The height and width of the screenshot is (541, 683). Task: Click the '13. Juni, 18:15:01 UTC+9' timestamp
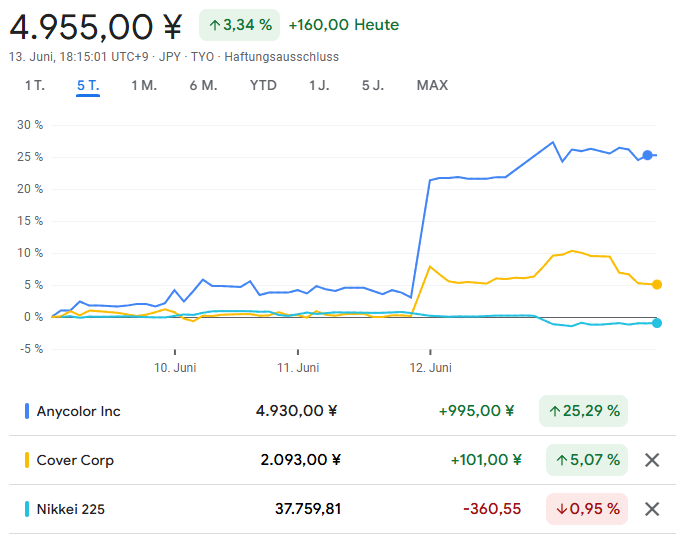coord(78,57)
